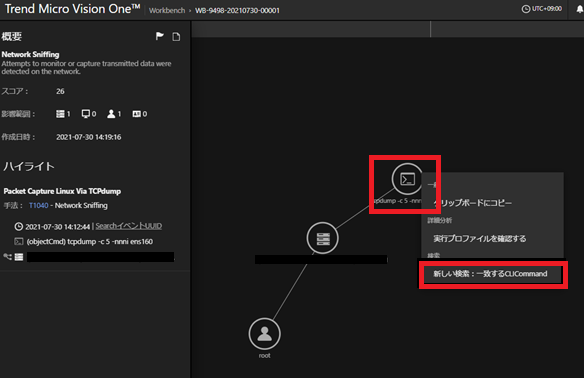Click the server count icon in 影響範囲
Image resolution: width=584 pixels, height=378 pixels.
(x=60, y=114)
